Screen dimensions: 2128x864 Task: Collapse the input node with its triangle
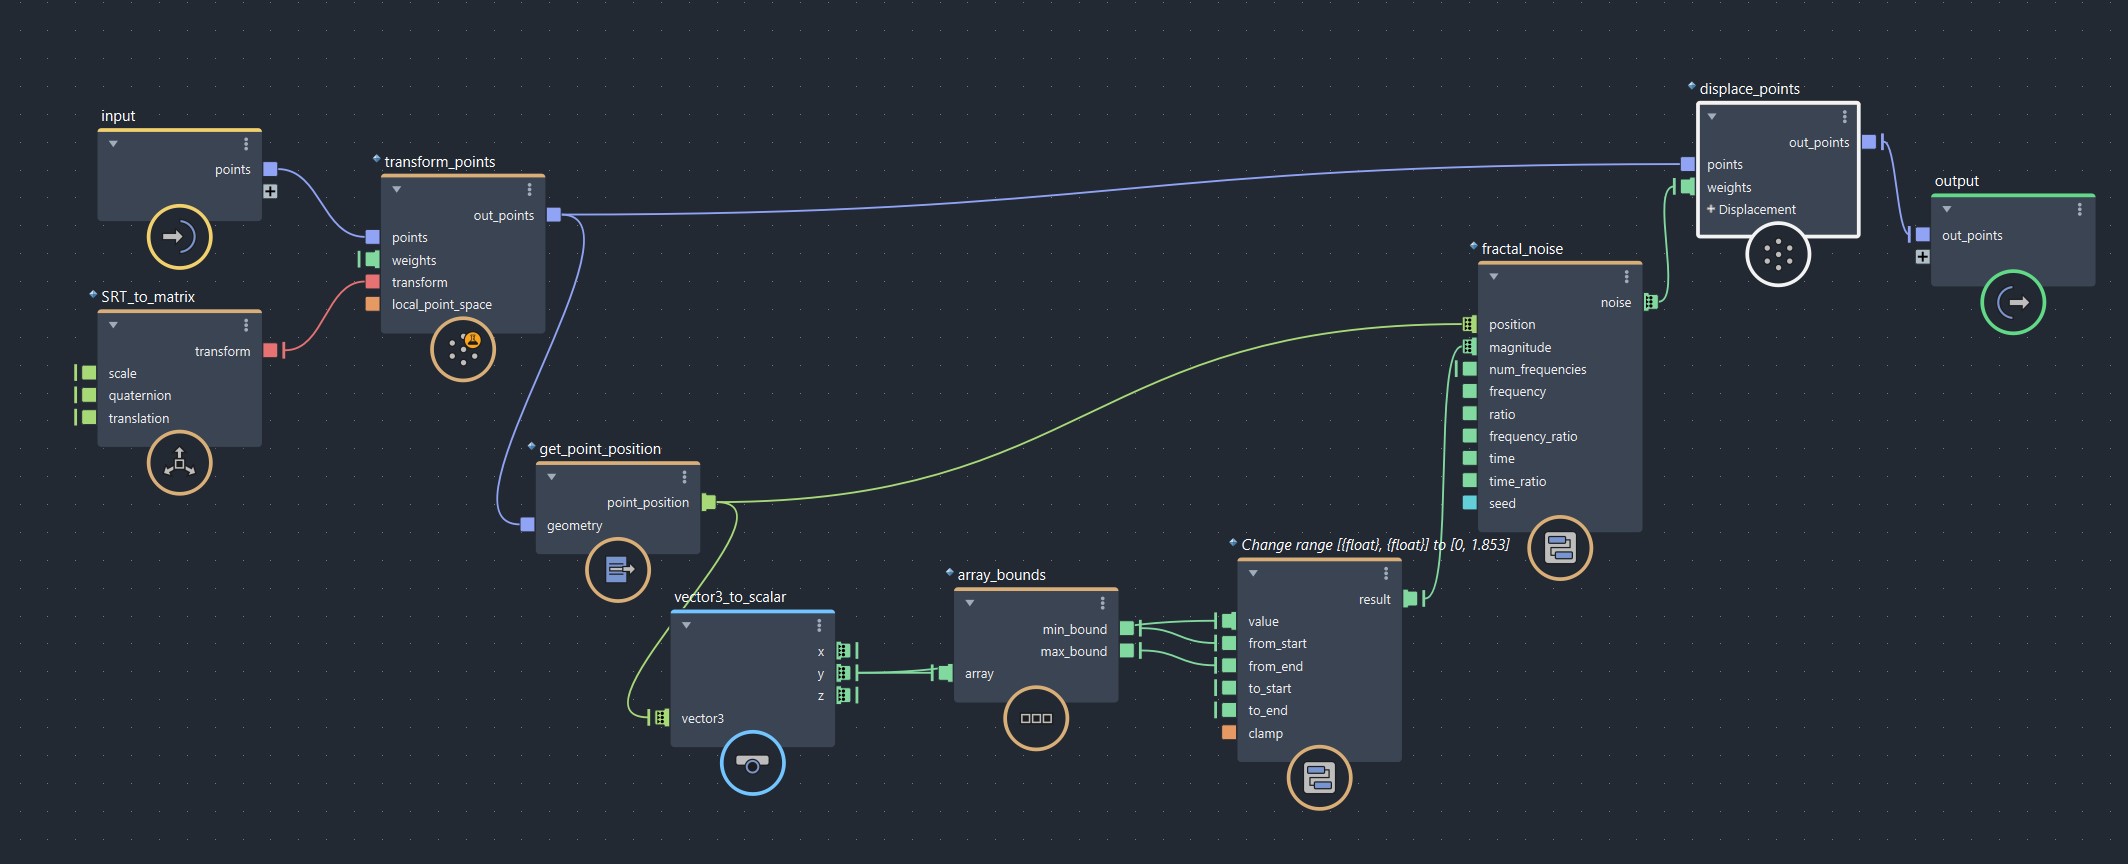click(x=113, y=144)
